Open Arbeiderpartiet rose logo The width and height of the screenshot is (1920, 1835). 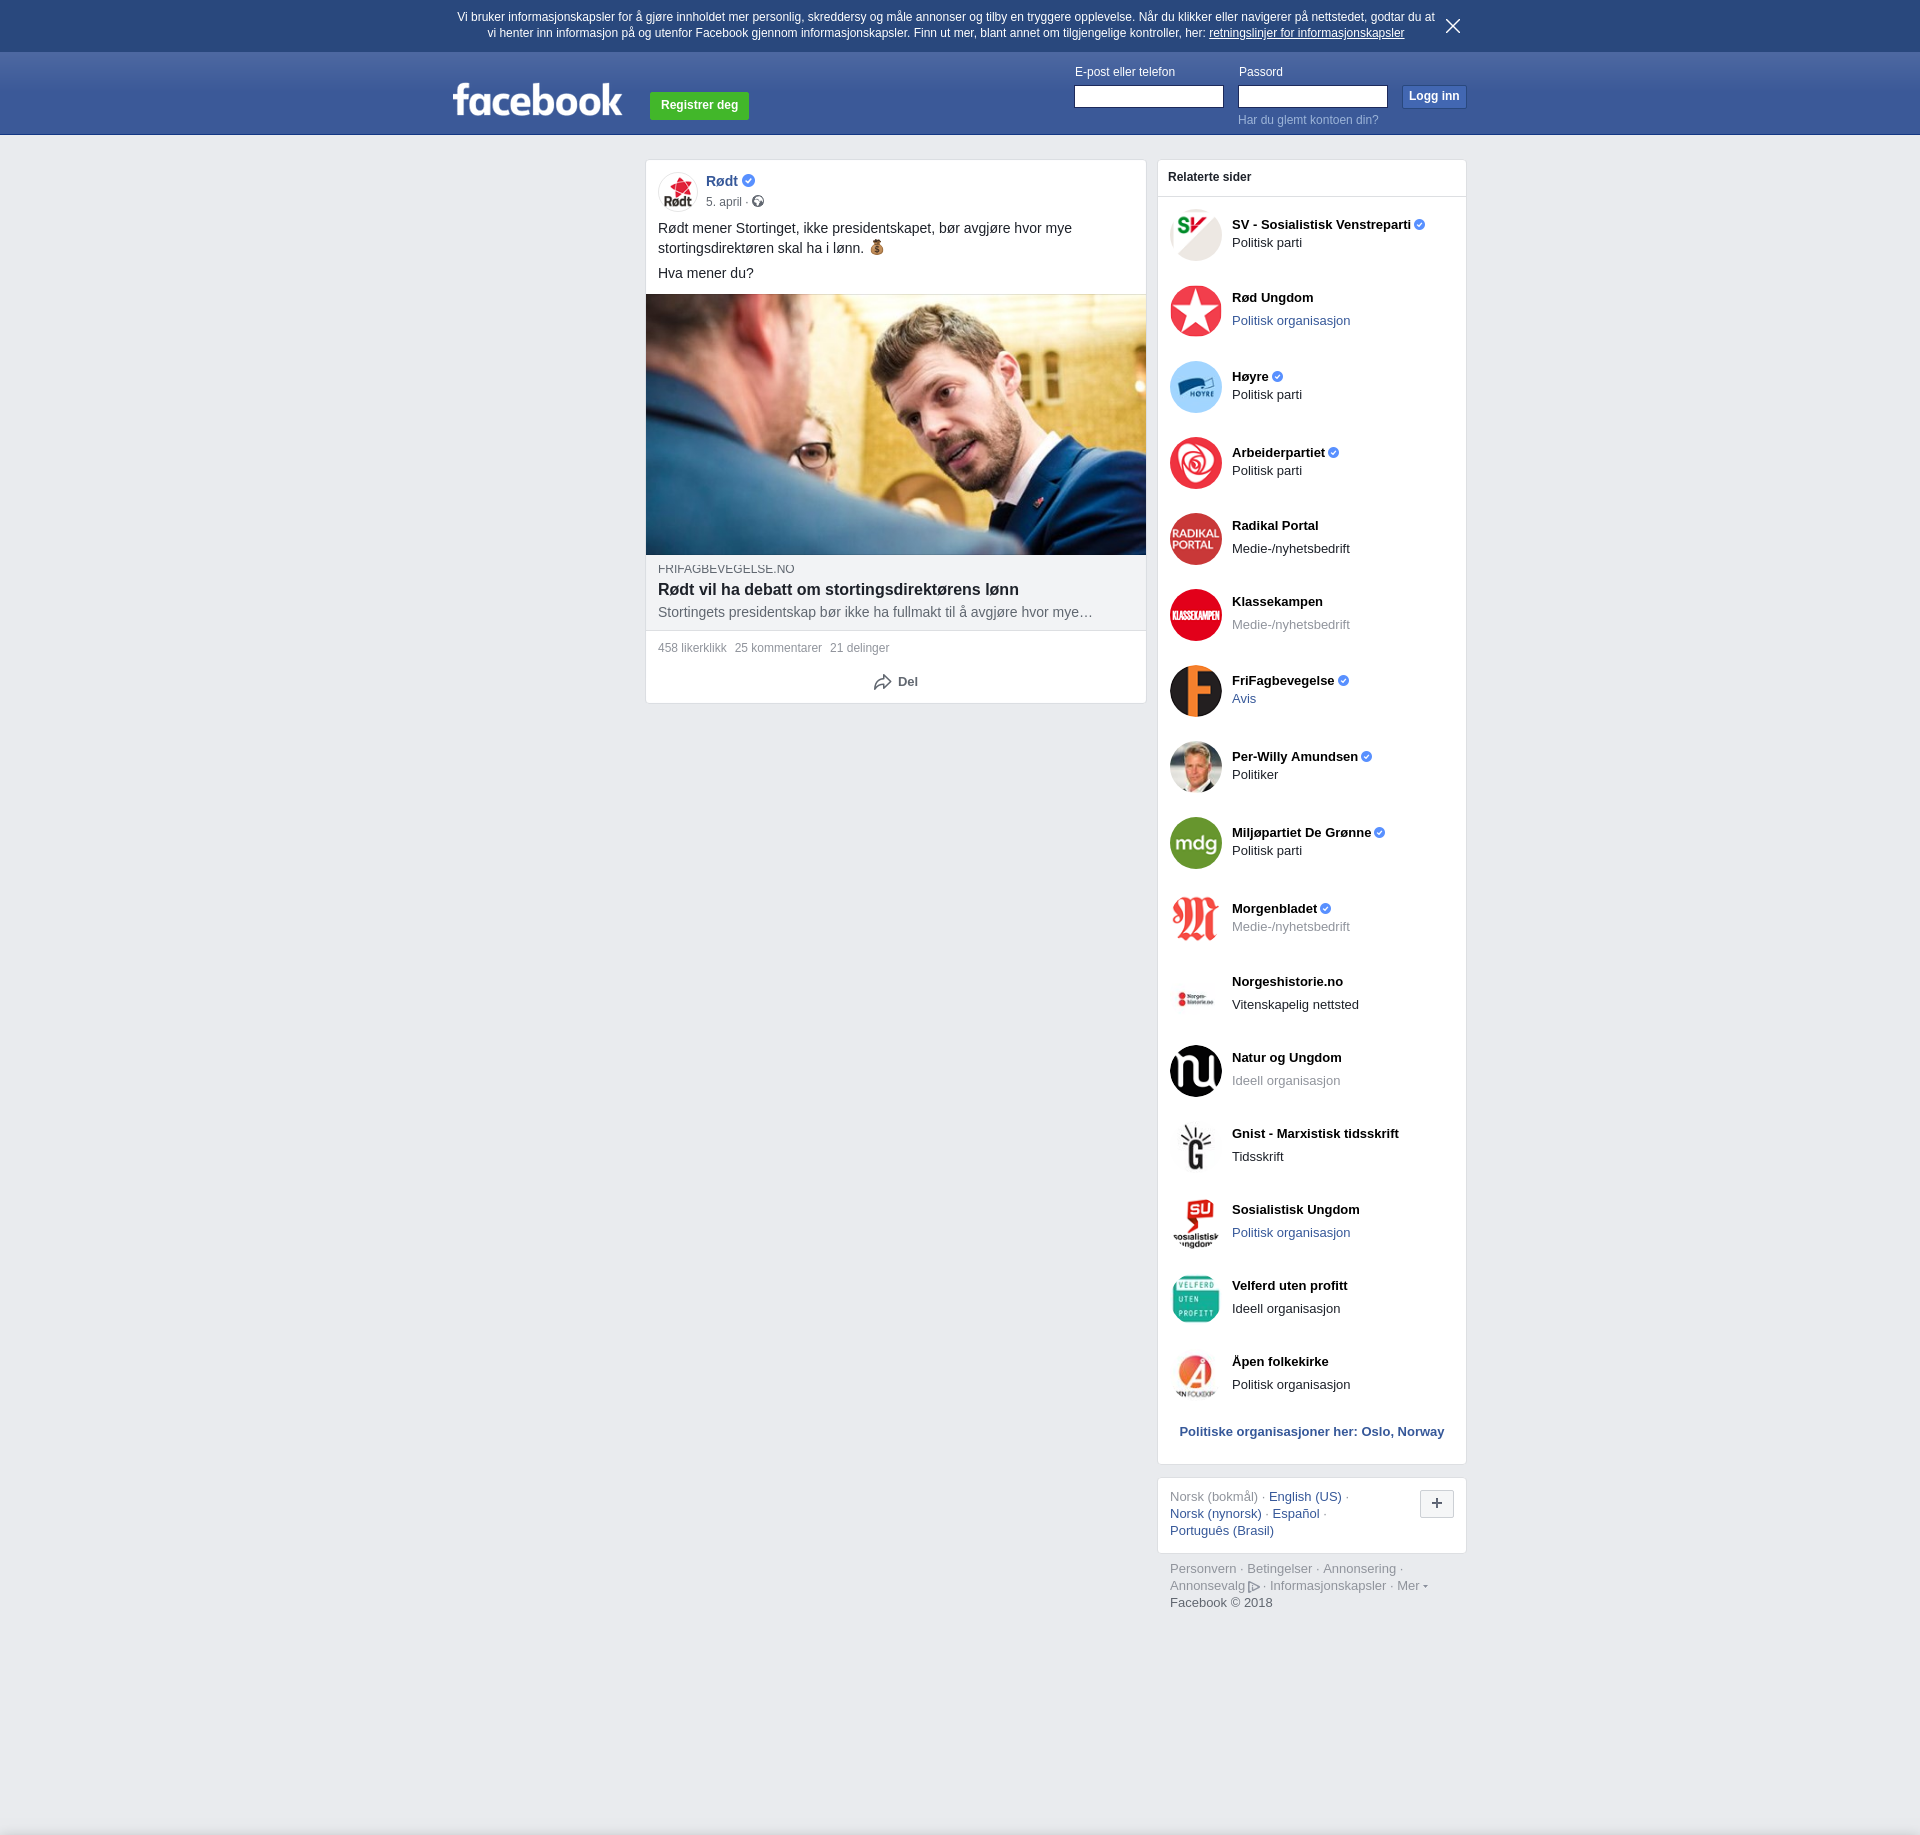[x=1196, y=463]
